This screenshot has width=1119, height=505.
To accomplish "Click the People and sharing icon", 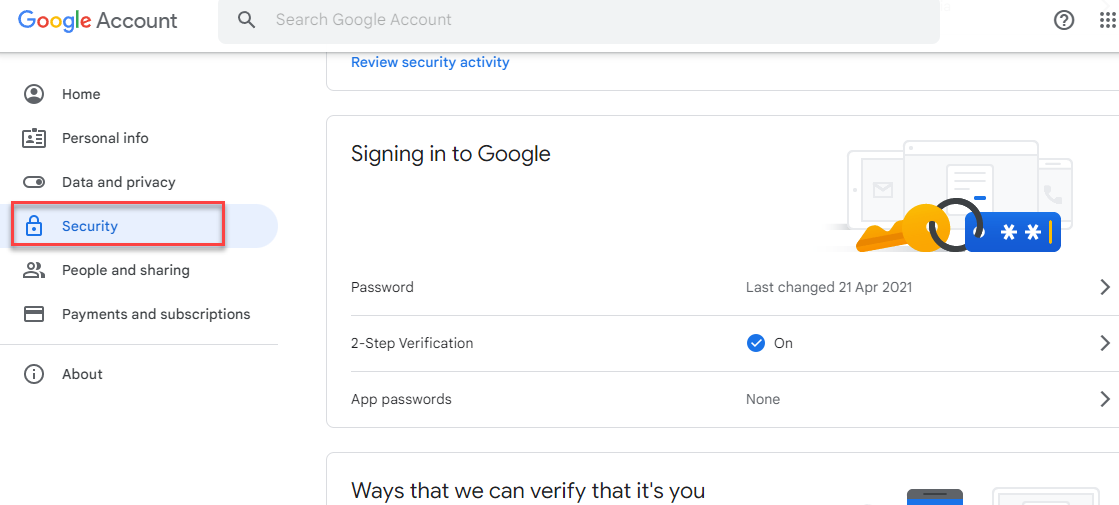I will tap(34, 270).
